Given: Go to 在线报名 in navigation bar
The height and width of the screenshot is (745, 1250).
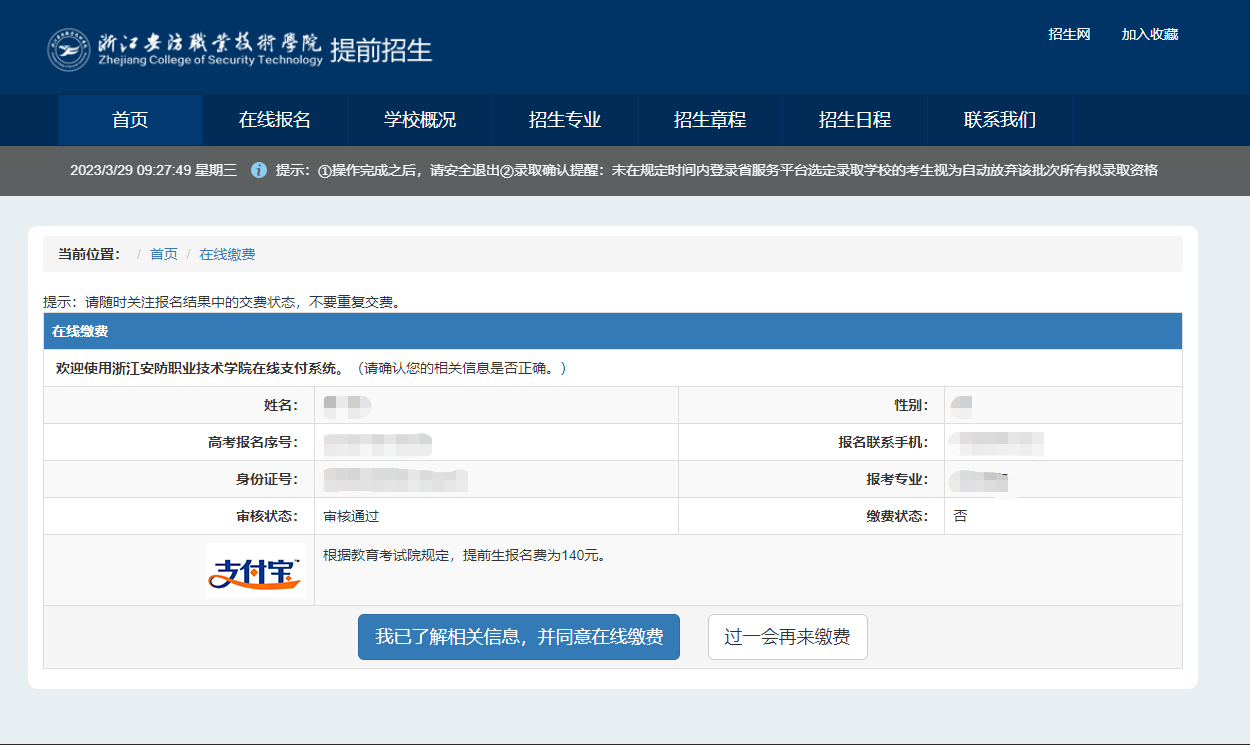Looking at the screenshot, I should (x=275, y=120).
